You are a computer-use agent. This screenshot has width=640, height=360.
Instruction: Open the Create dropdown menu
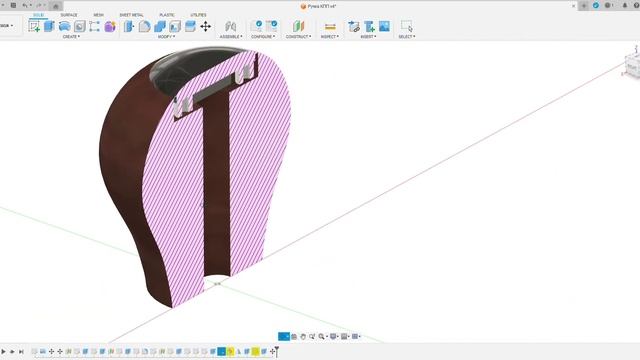[x=71, y=37]
